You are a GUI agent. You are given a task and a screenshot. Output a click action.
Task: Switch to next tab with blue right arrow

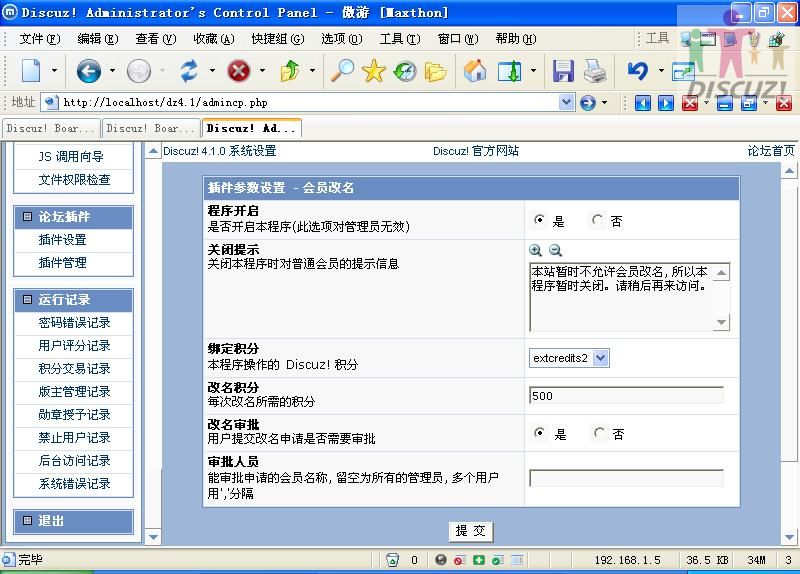point(665,103)
